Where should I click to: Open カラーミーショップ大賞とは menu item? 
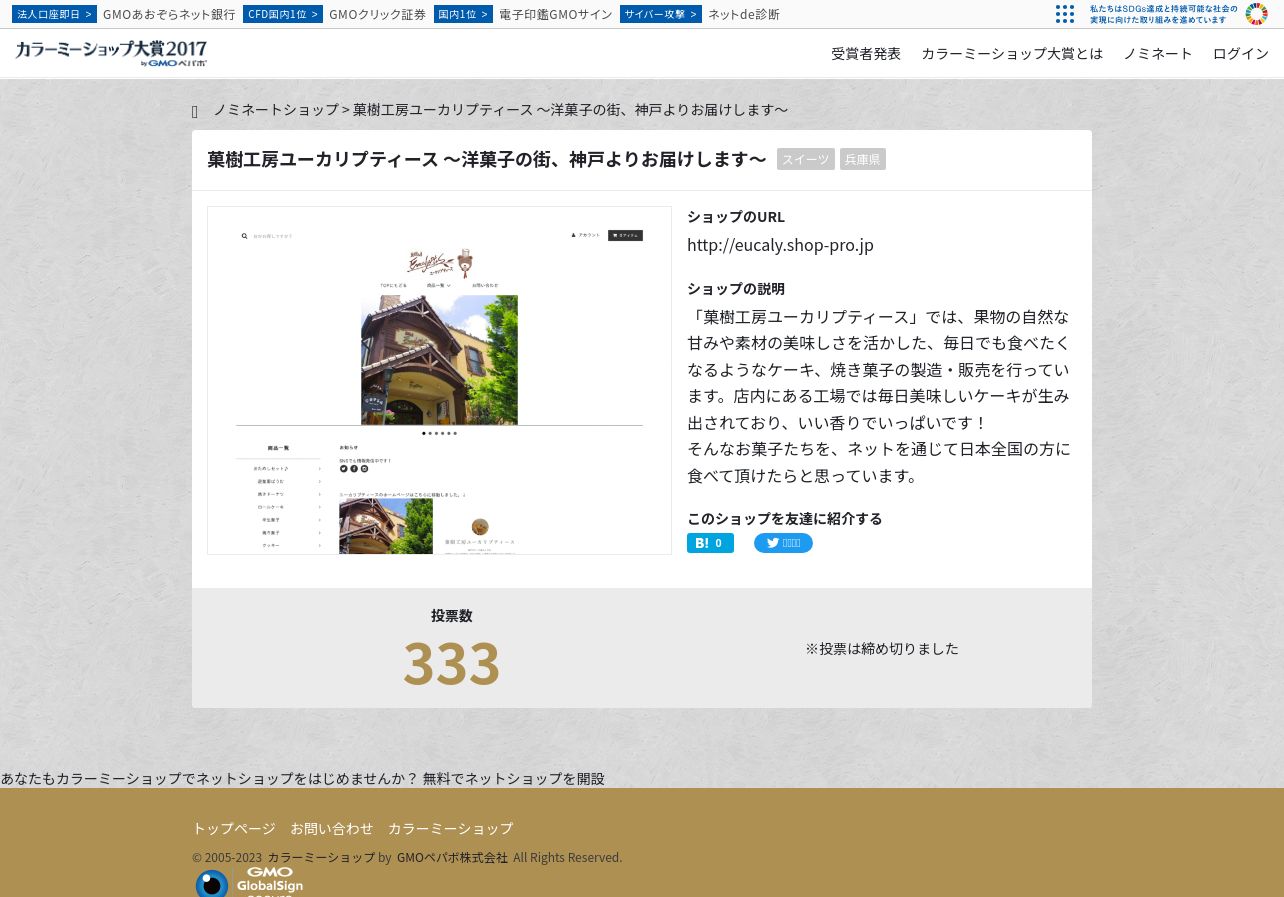1012,54
